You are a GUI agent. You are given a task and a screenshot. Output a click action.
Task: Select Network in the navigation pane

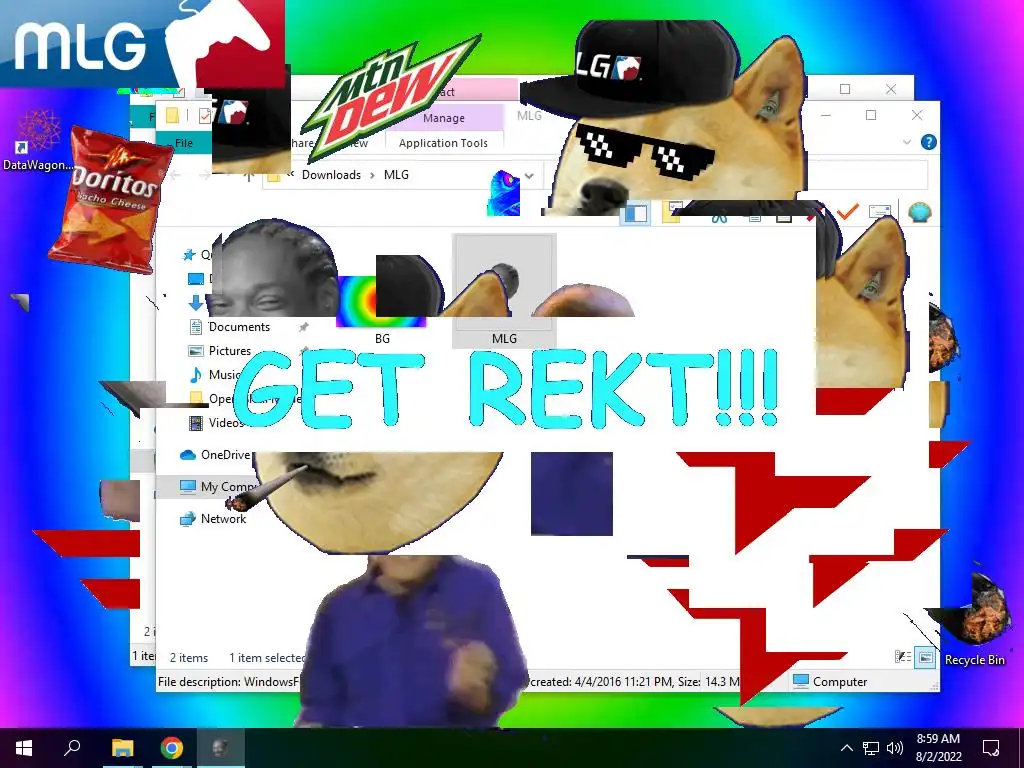click(223, 519)
